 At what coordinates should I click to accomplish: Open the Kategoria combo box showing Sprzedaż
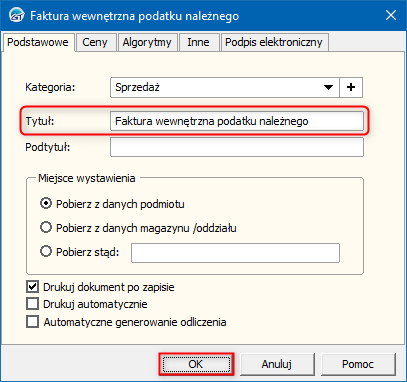(x=225, y=87)
